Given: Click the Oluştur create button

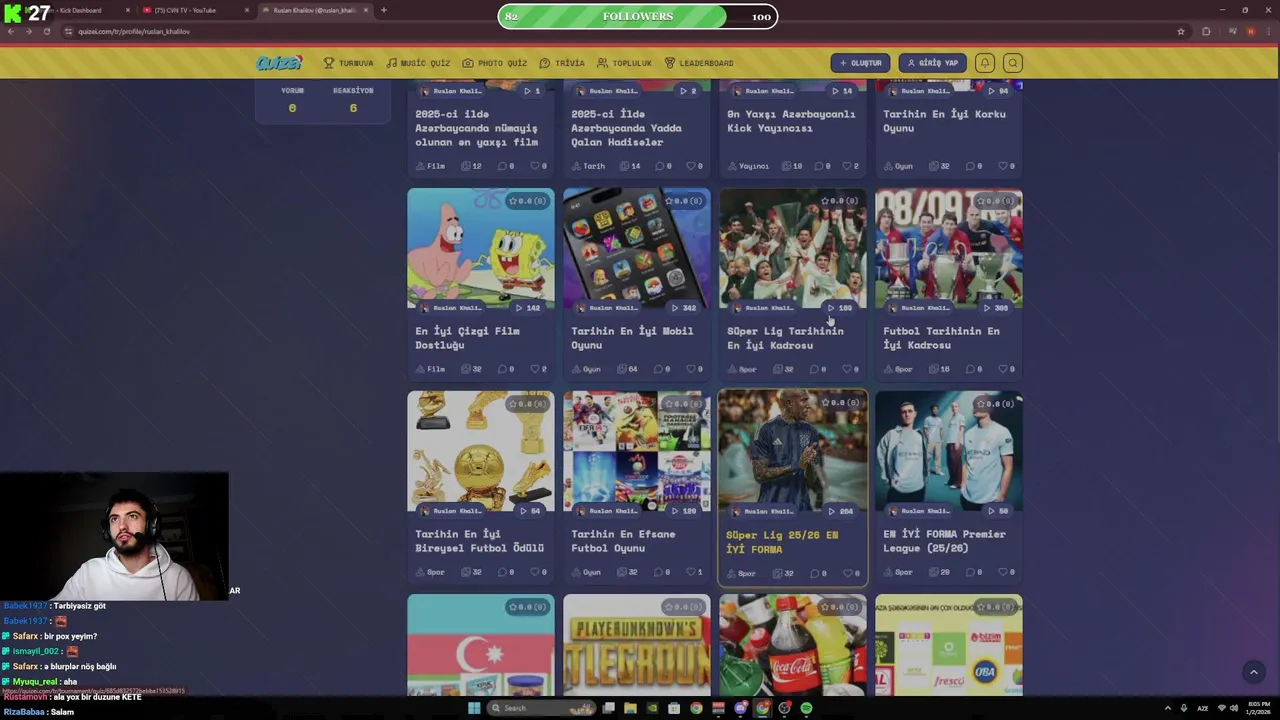Looking at the screenshot, I should pos(860,63).
